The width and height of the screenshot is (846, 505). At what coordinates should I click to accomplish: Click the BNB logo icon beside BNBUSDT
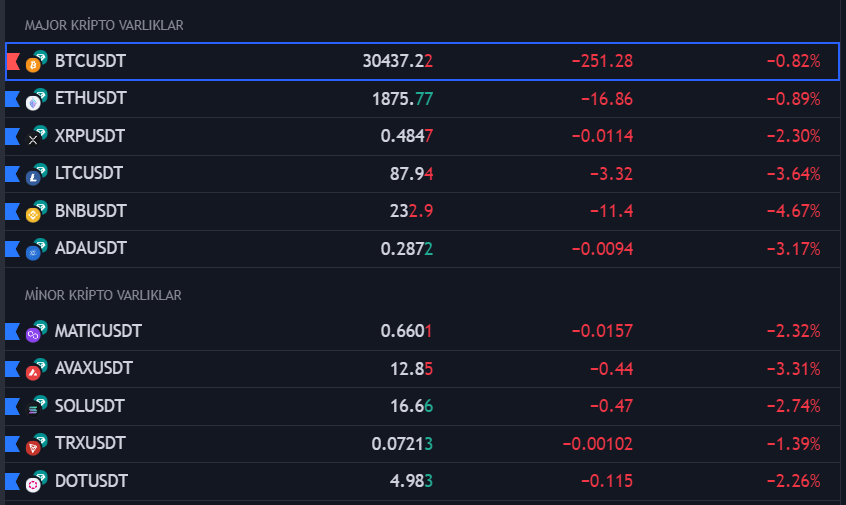[33, 215]
